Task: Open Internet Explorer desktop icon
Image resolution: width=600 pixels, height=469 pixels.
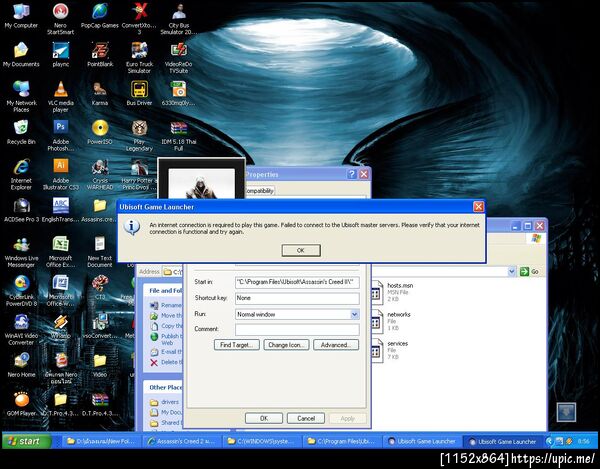Action: click(21, 174)
